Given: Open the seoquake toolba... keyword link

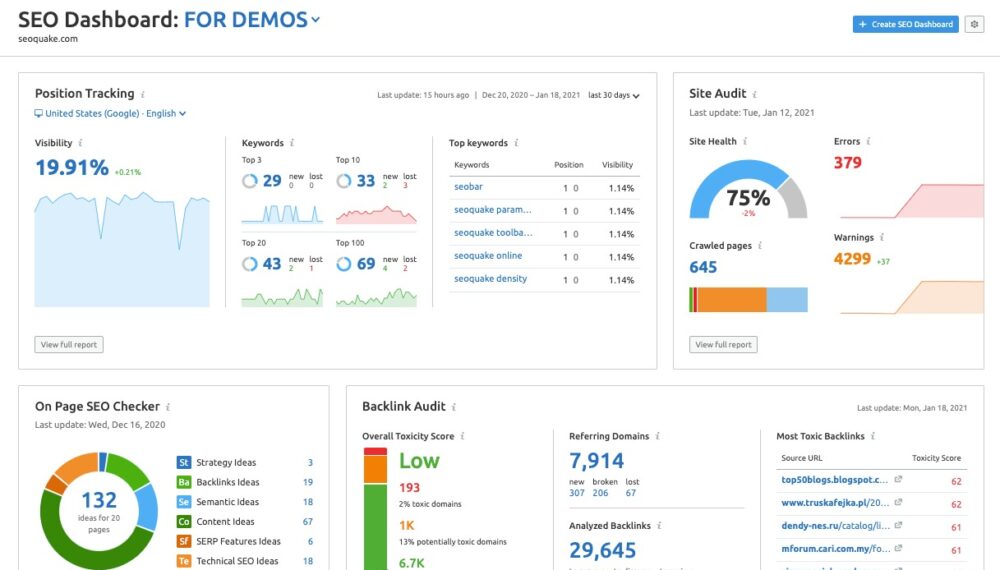Looking at the screenshot, I should pos(493,233).
